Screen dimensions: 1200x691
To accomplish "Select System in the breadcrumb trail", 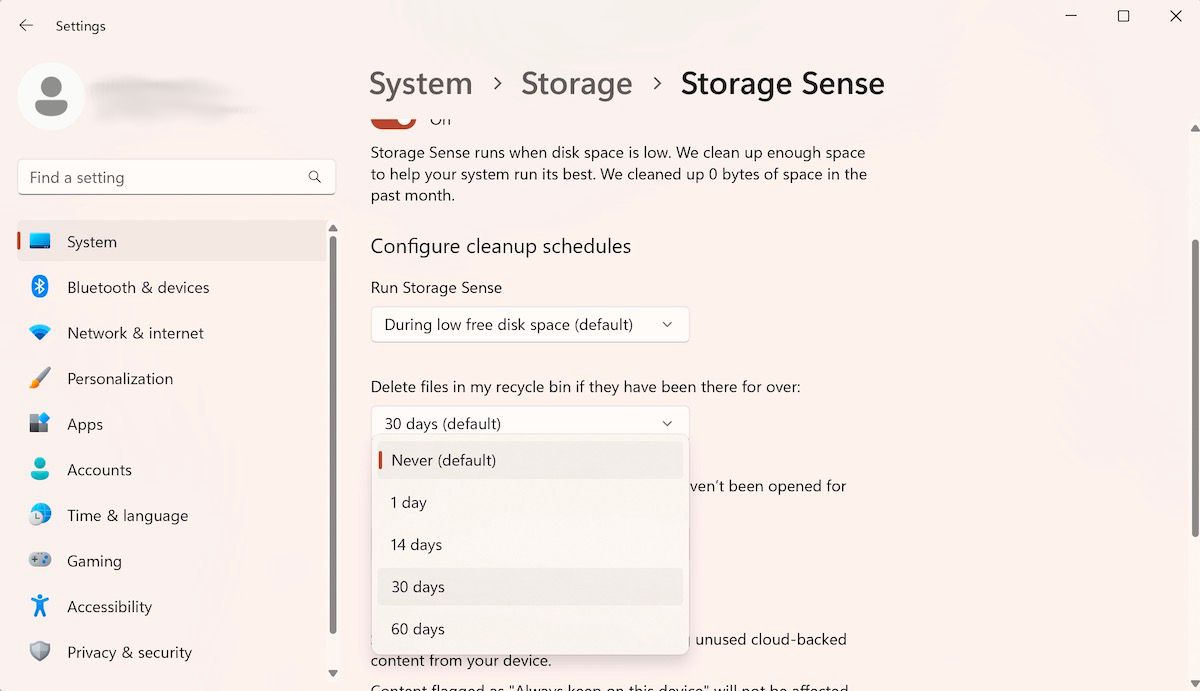I will pyautogui.click(x=420, y=84).
